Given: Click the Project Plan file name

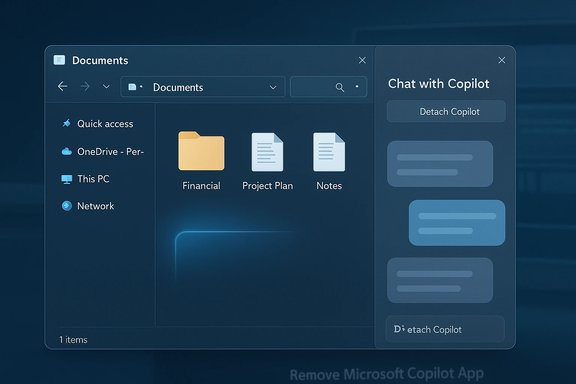Looking at the screenshot, I should pyautogui.click(x=267, y=186).
